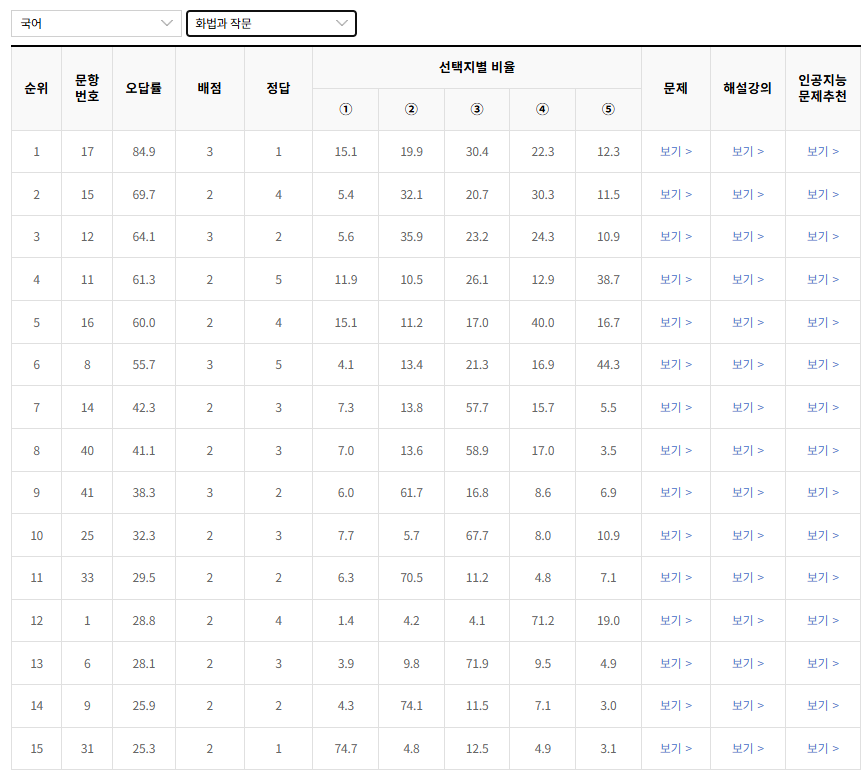
Task: View AI recommendation for bottom-row question 31
Action: tap(823, 748)
